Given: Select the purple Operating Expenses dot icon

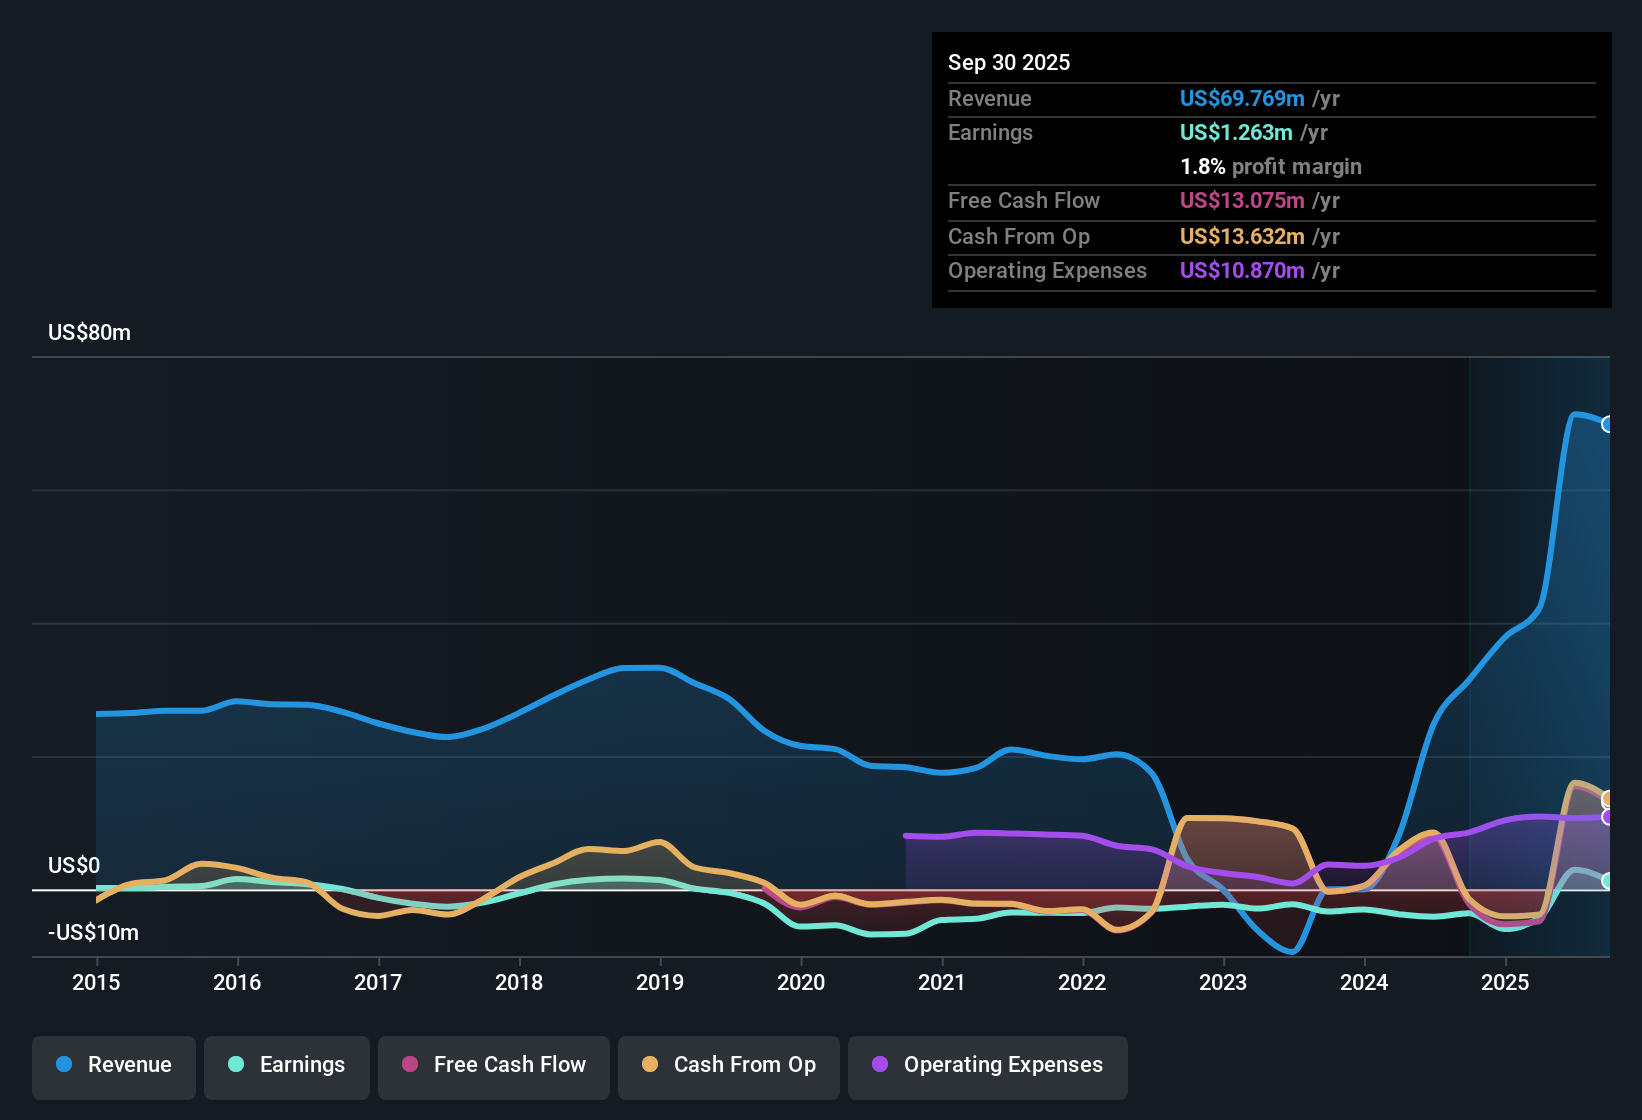Looking at the screenshot, I should (x=879, y=1066).
